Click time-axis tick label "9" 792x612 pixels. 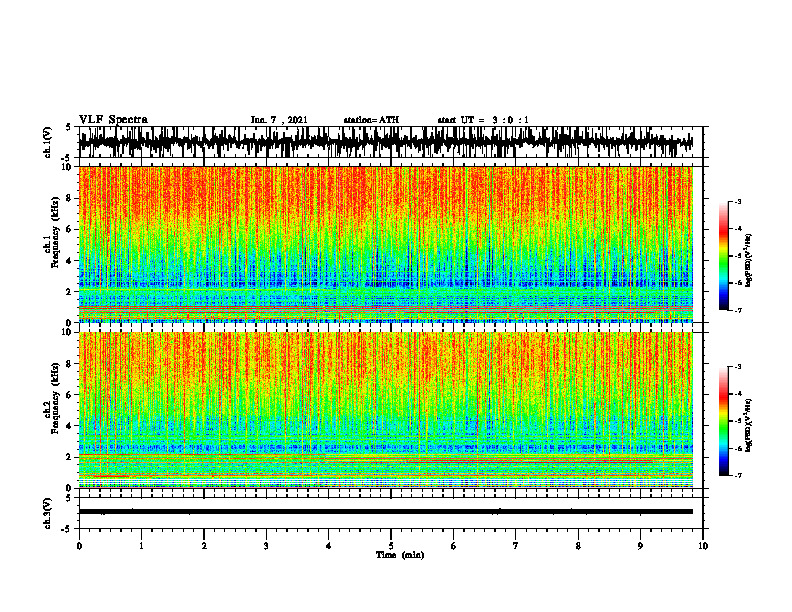tap(640, 546)
